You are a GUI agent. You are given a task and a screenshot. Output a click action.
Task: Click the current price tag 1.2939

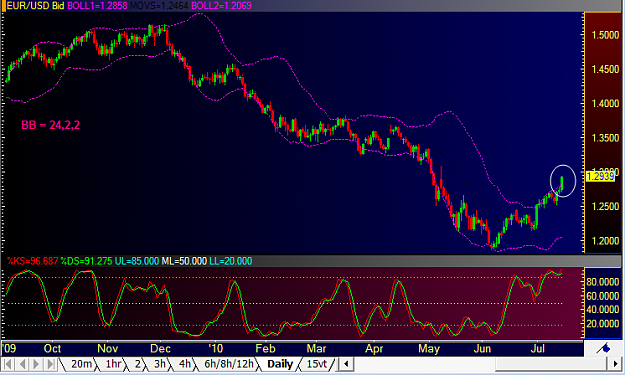601,176
